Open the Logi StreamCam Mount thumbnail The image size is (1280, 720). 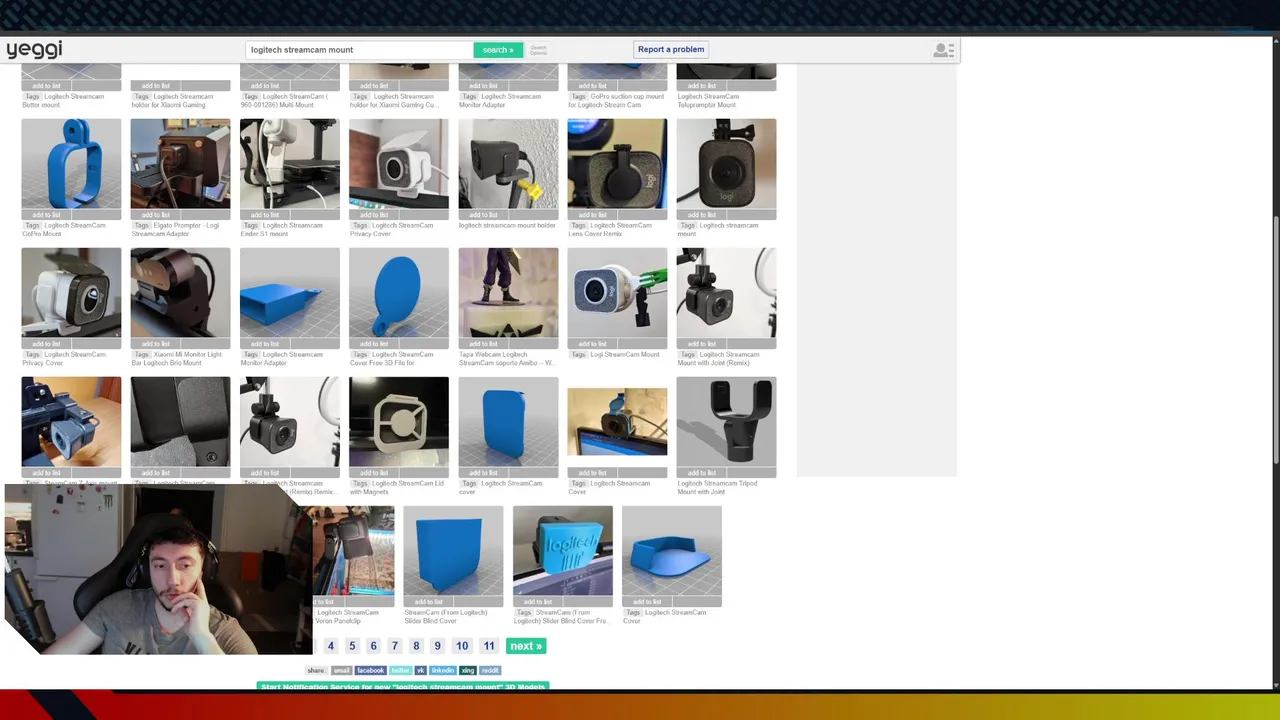617,293
